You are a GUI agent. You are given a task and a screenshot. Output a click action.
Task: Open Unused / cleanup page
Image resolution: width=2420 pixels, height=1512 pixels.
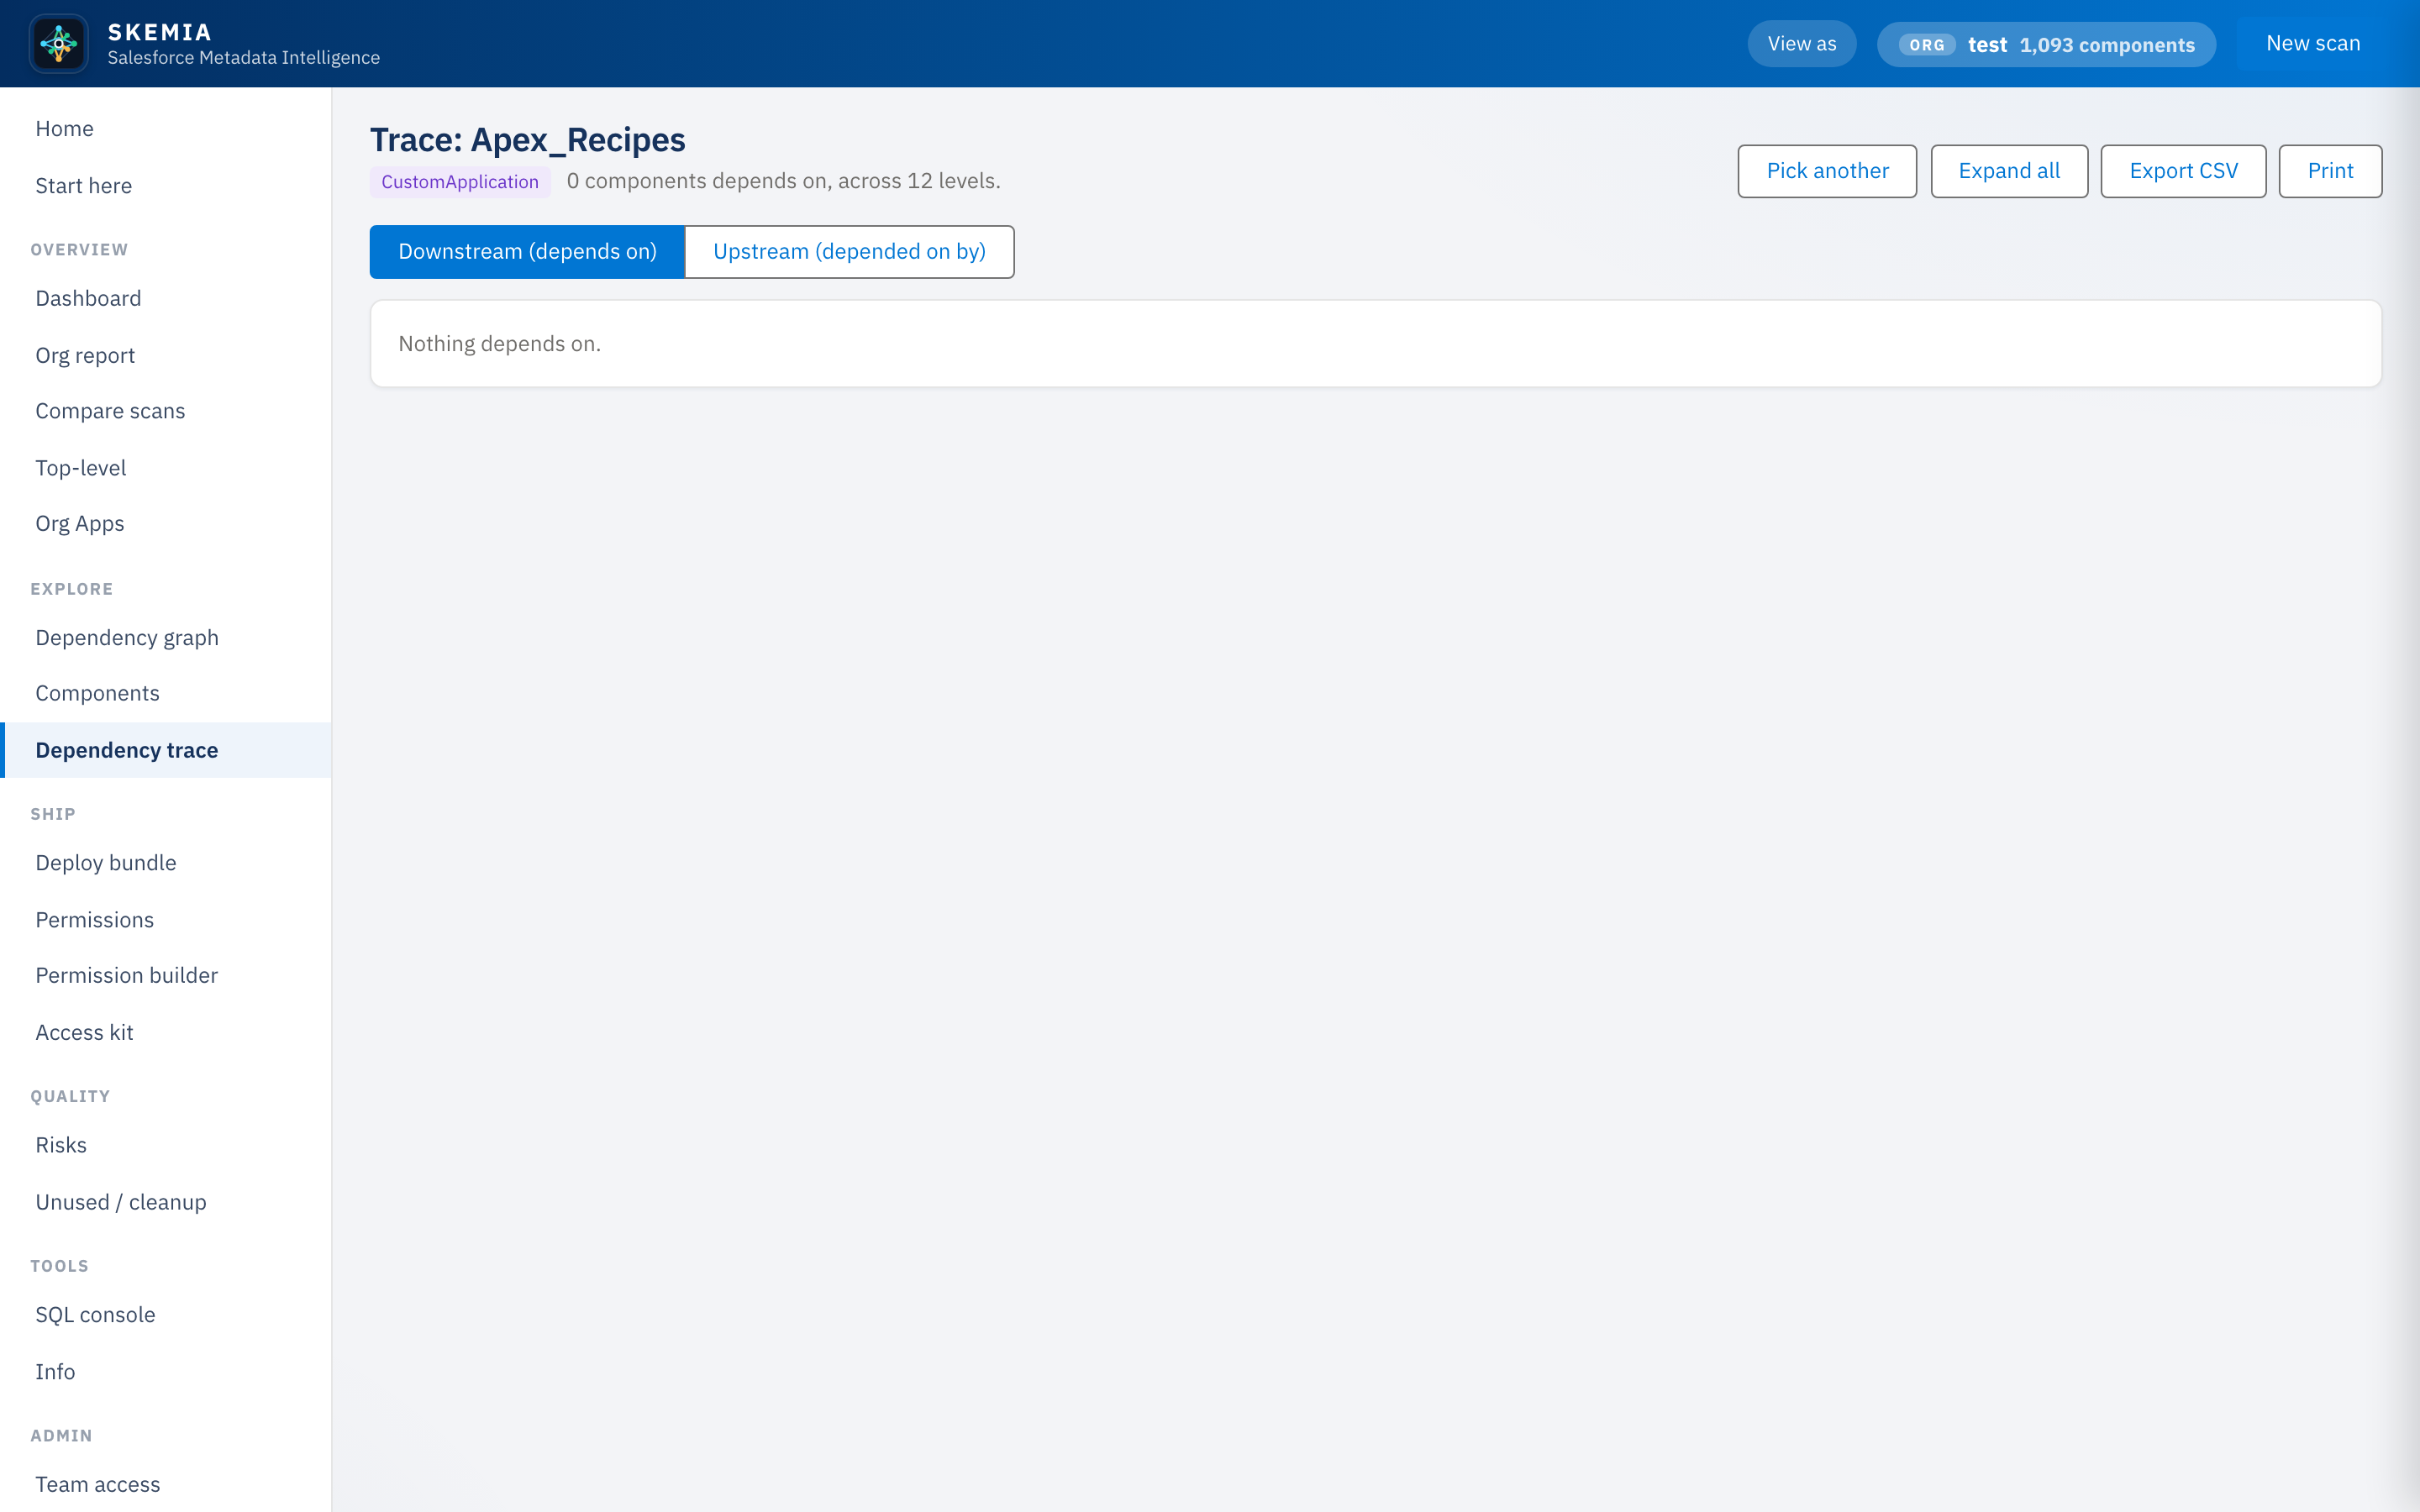(x=166, y=1202)
